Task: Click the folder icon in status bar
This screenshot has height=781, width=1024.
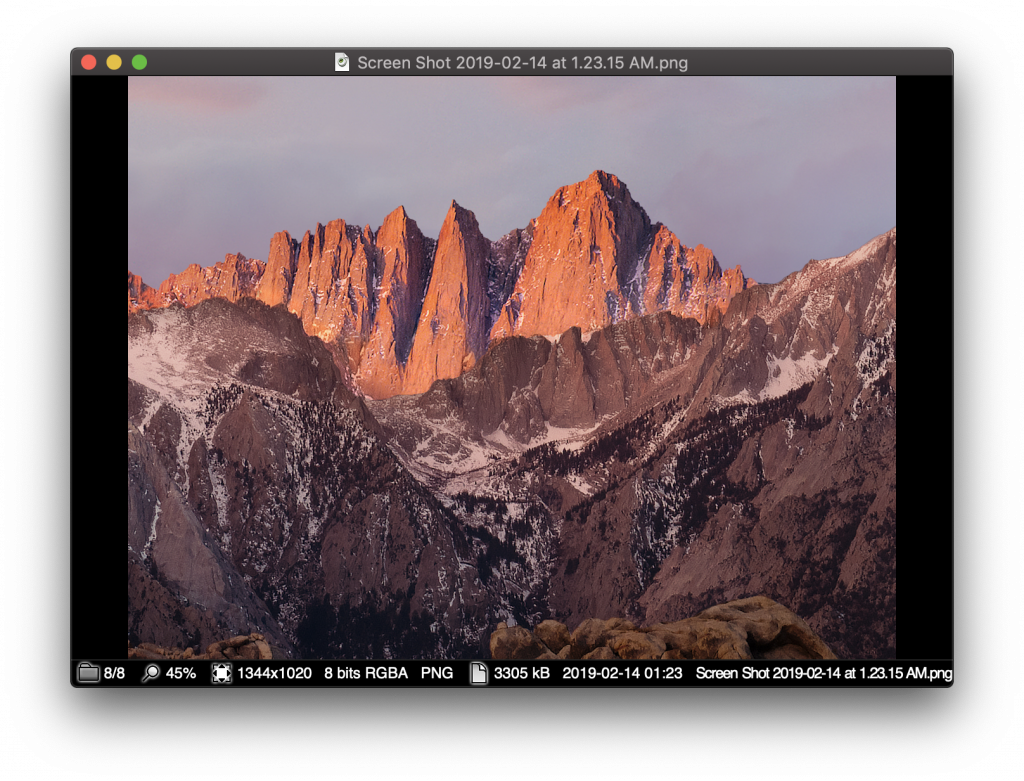Action: point(88,673)
